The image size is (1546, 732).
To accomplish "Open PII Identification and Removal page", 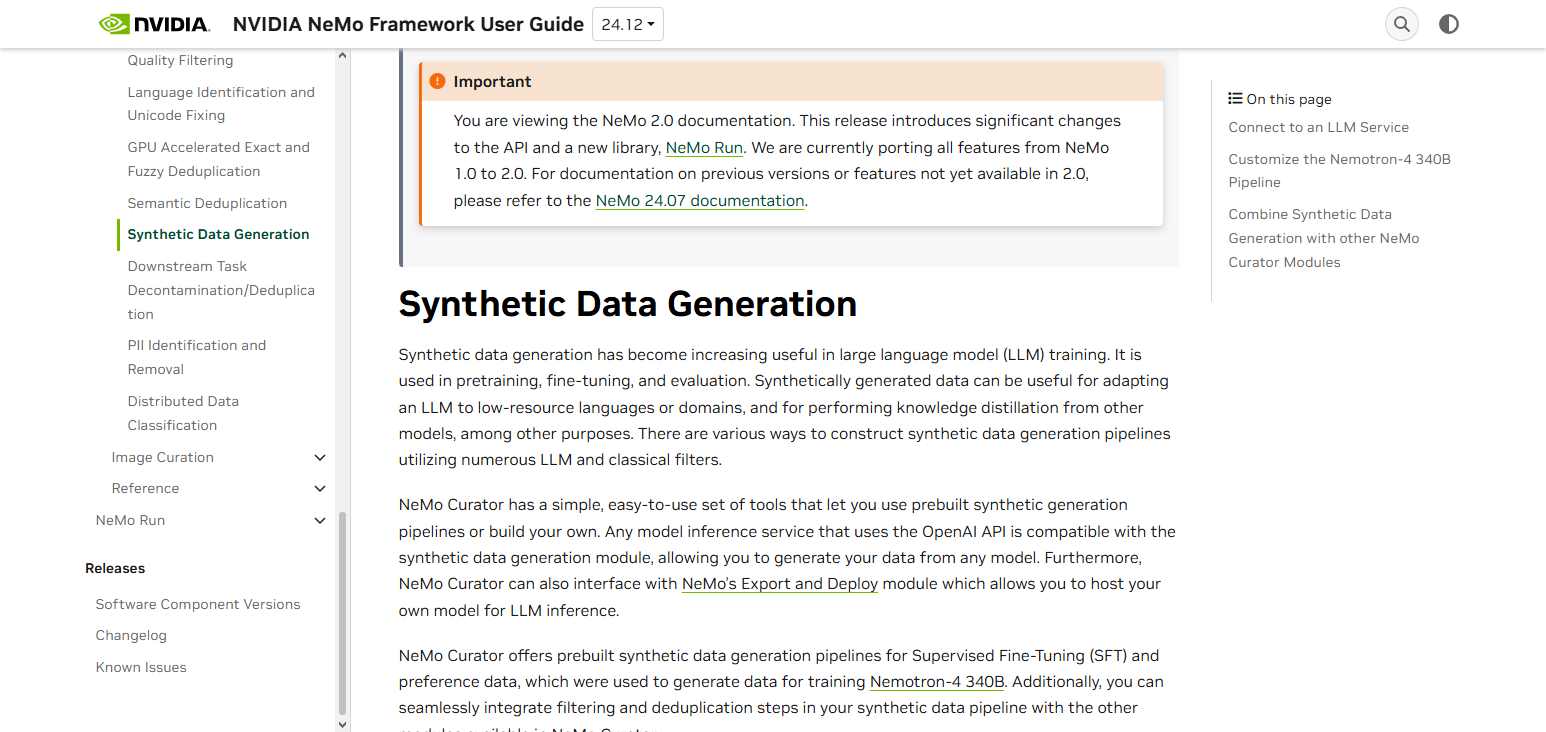I will [197, 357].
